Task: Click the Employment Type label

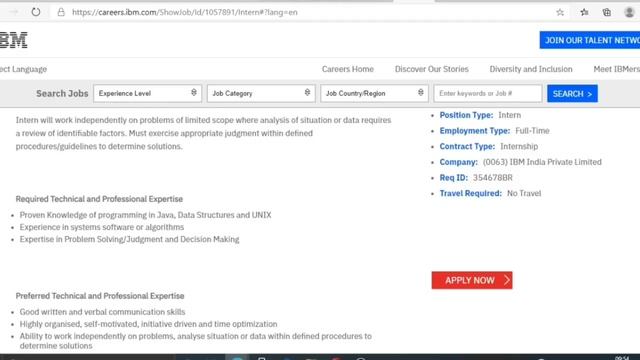Action: pos(475,131)
